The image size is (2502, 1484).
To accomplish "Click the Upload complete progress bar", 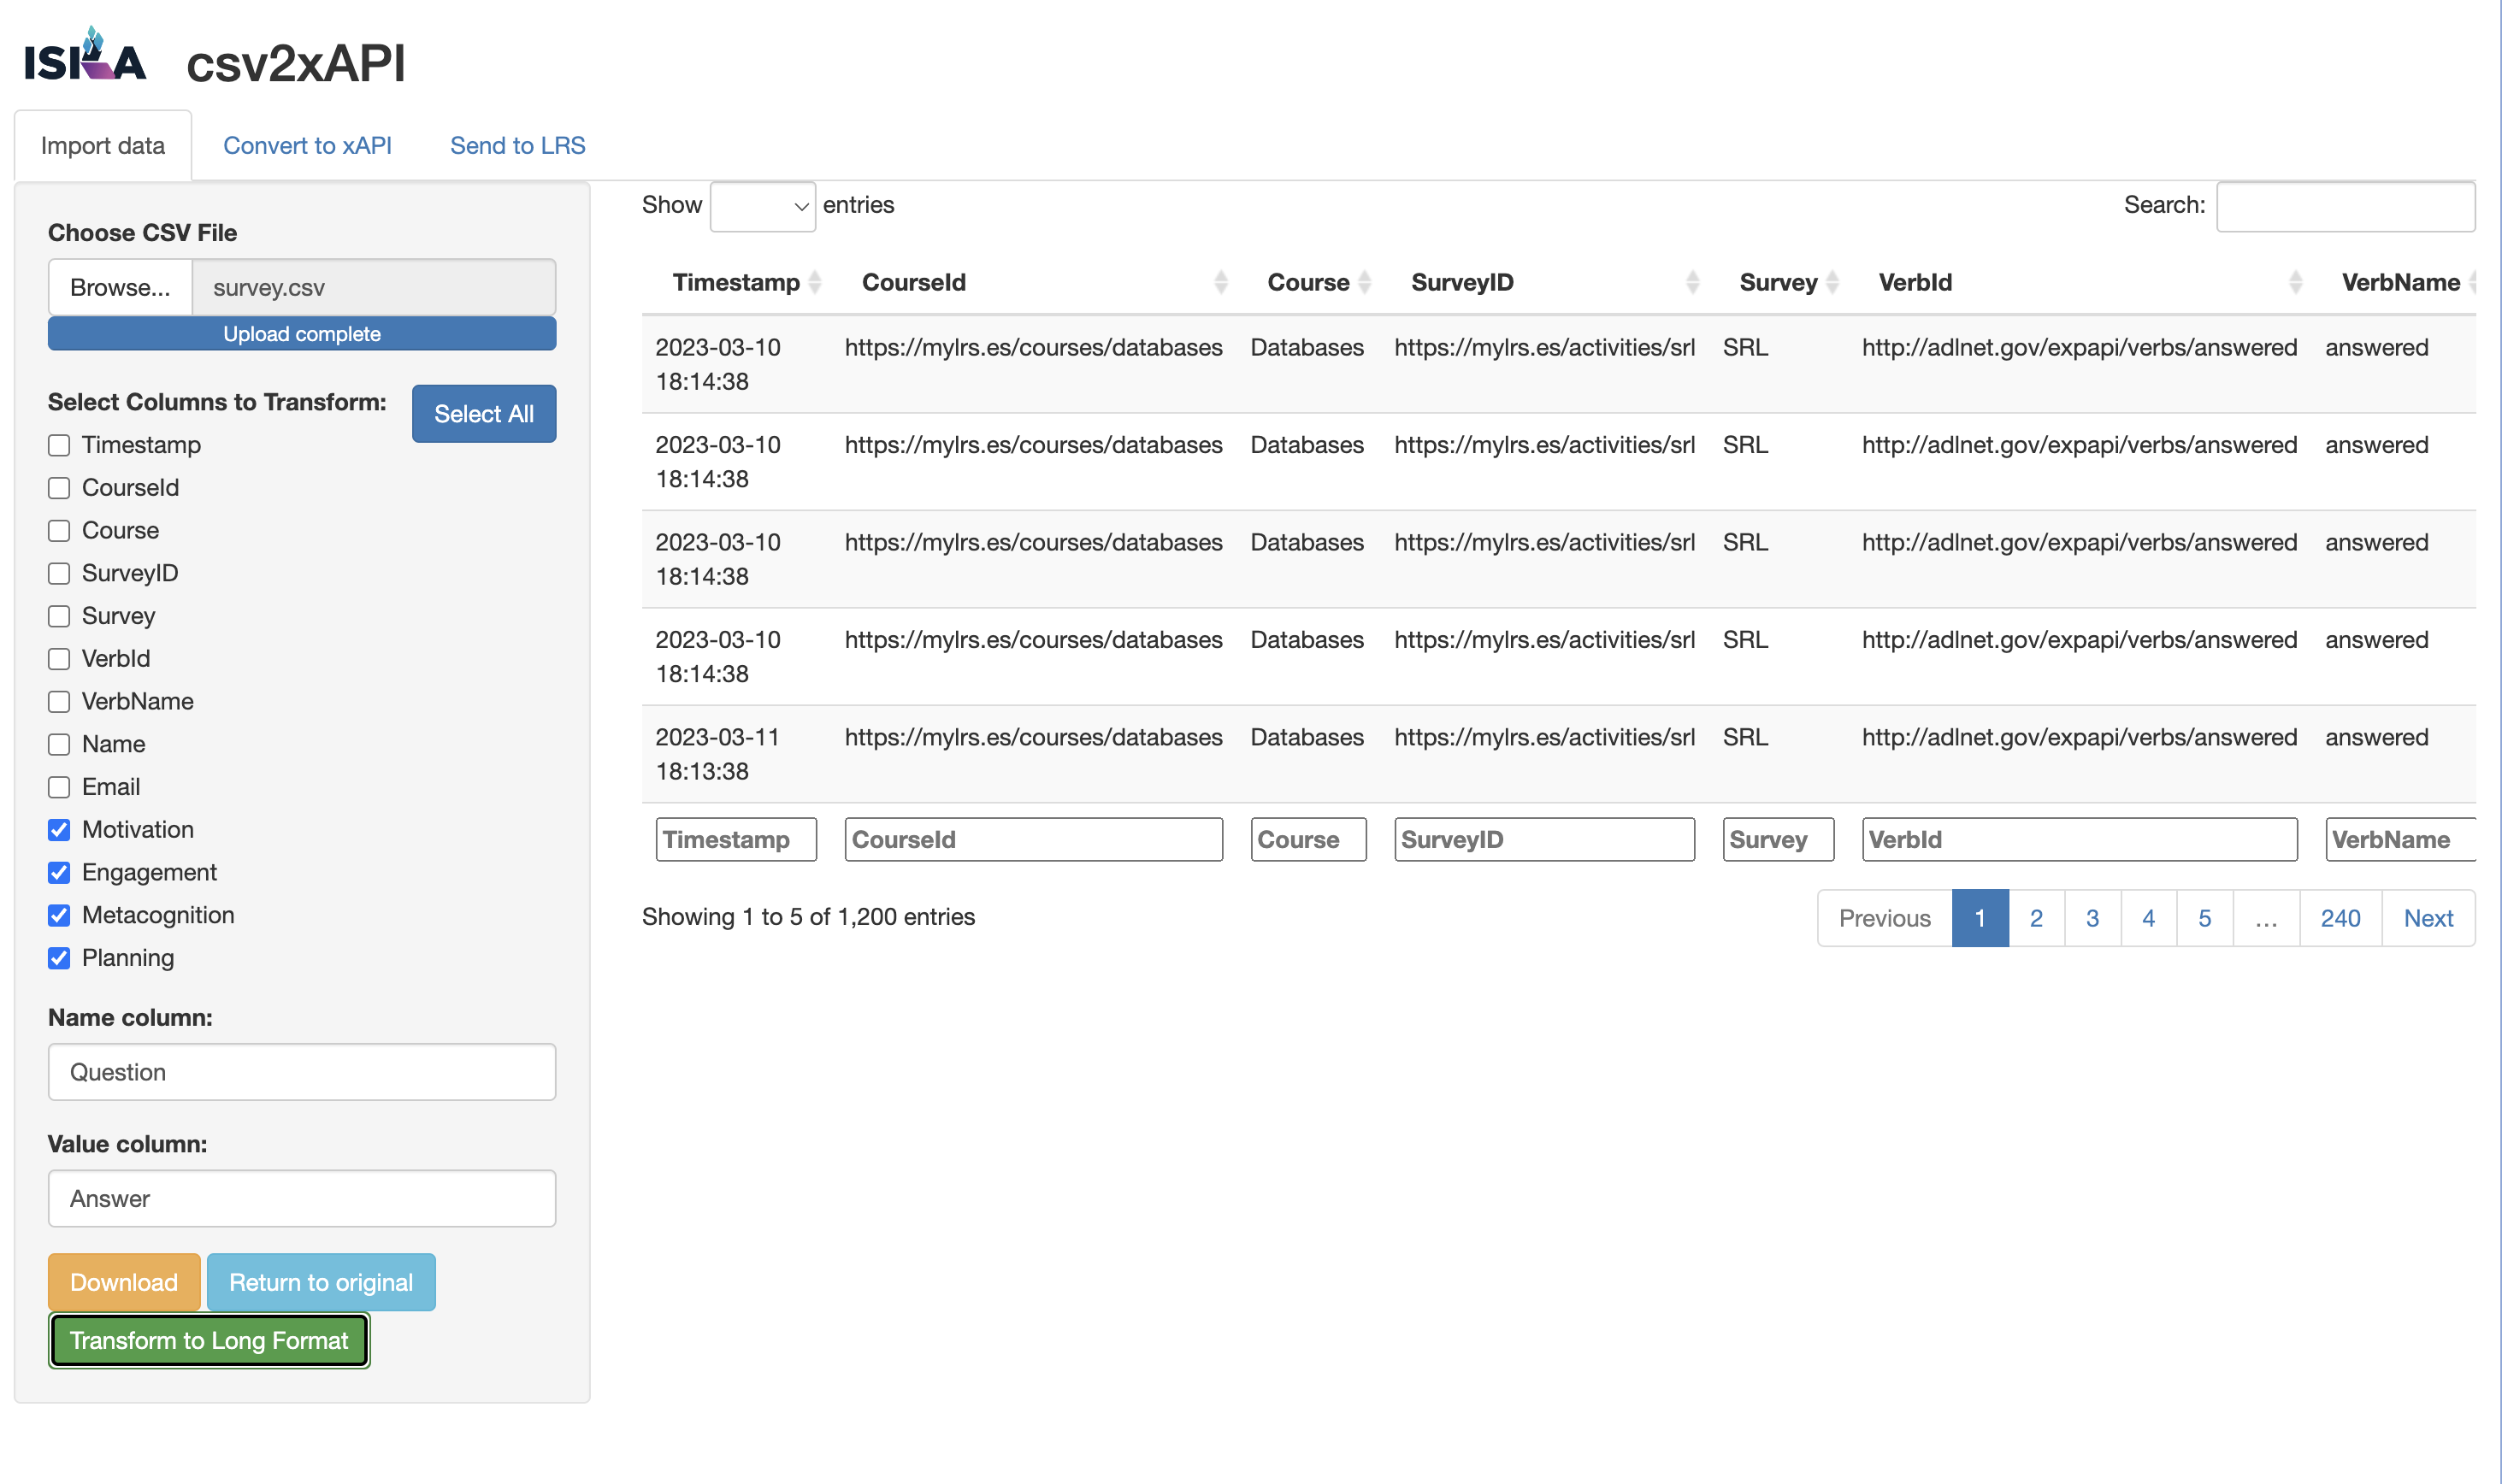I will 301,333.
